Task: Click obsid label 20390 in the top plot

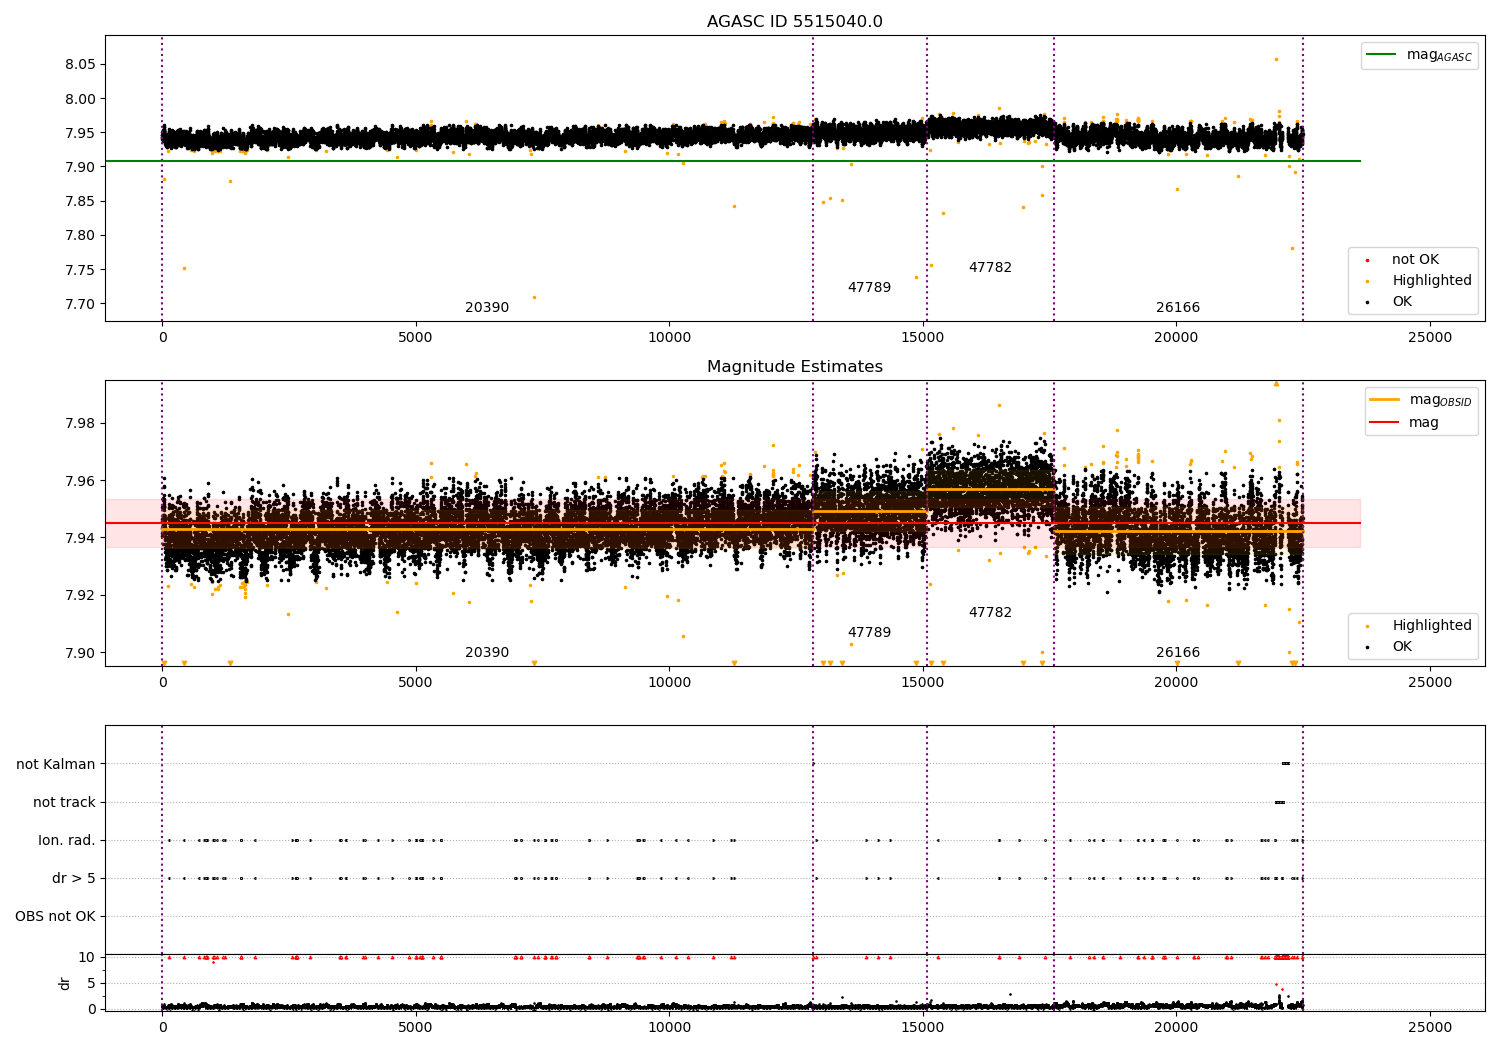Action: click(x=487, y=308)
